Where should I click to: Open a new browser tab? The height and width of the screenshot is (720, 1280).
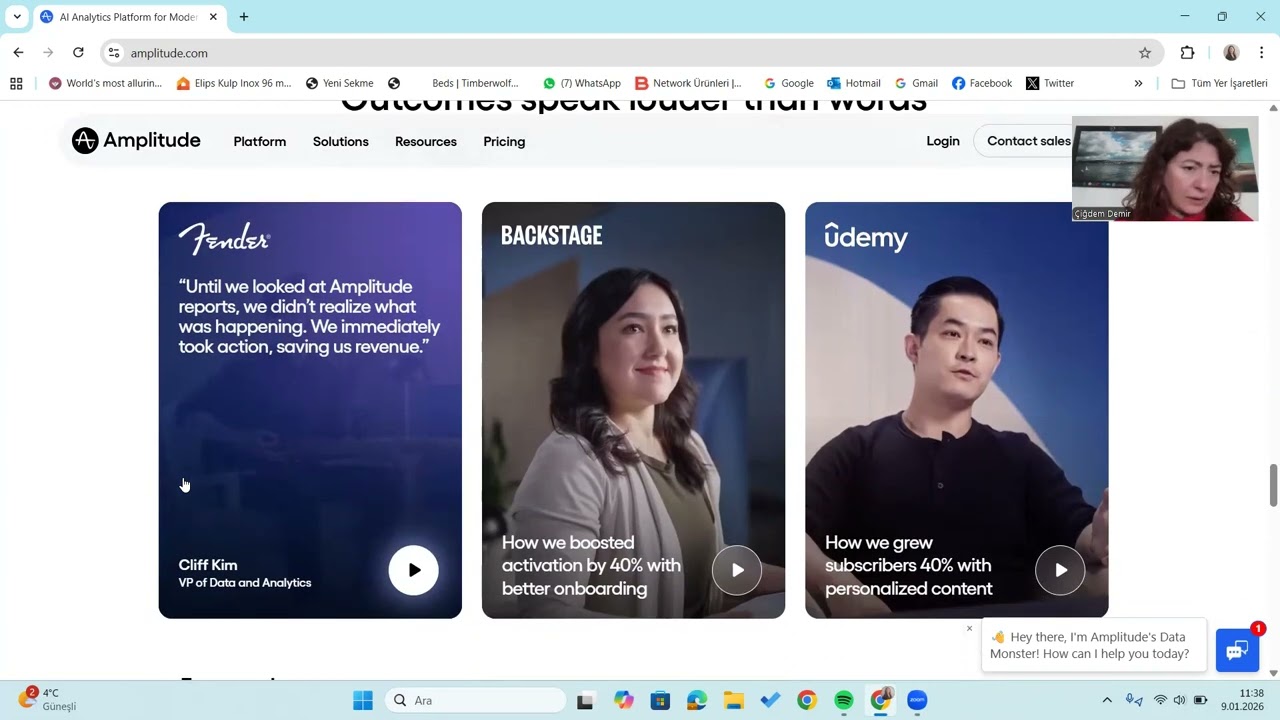[244, 17]
